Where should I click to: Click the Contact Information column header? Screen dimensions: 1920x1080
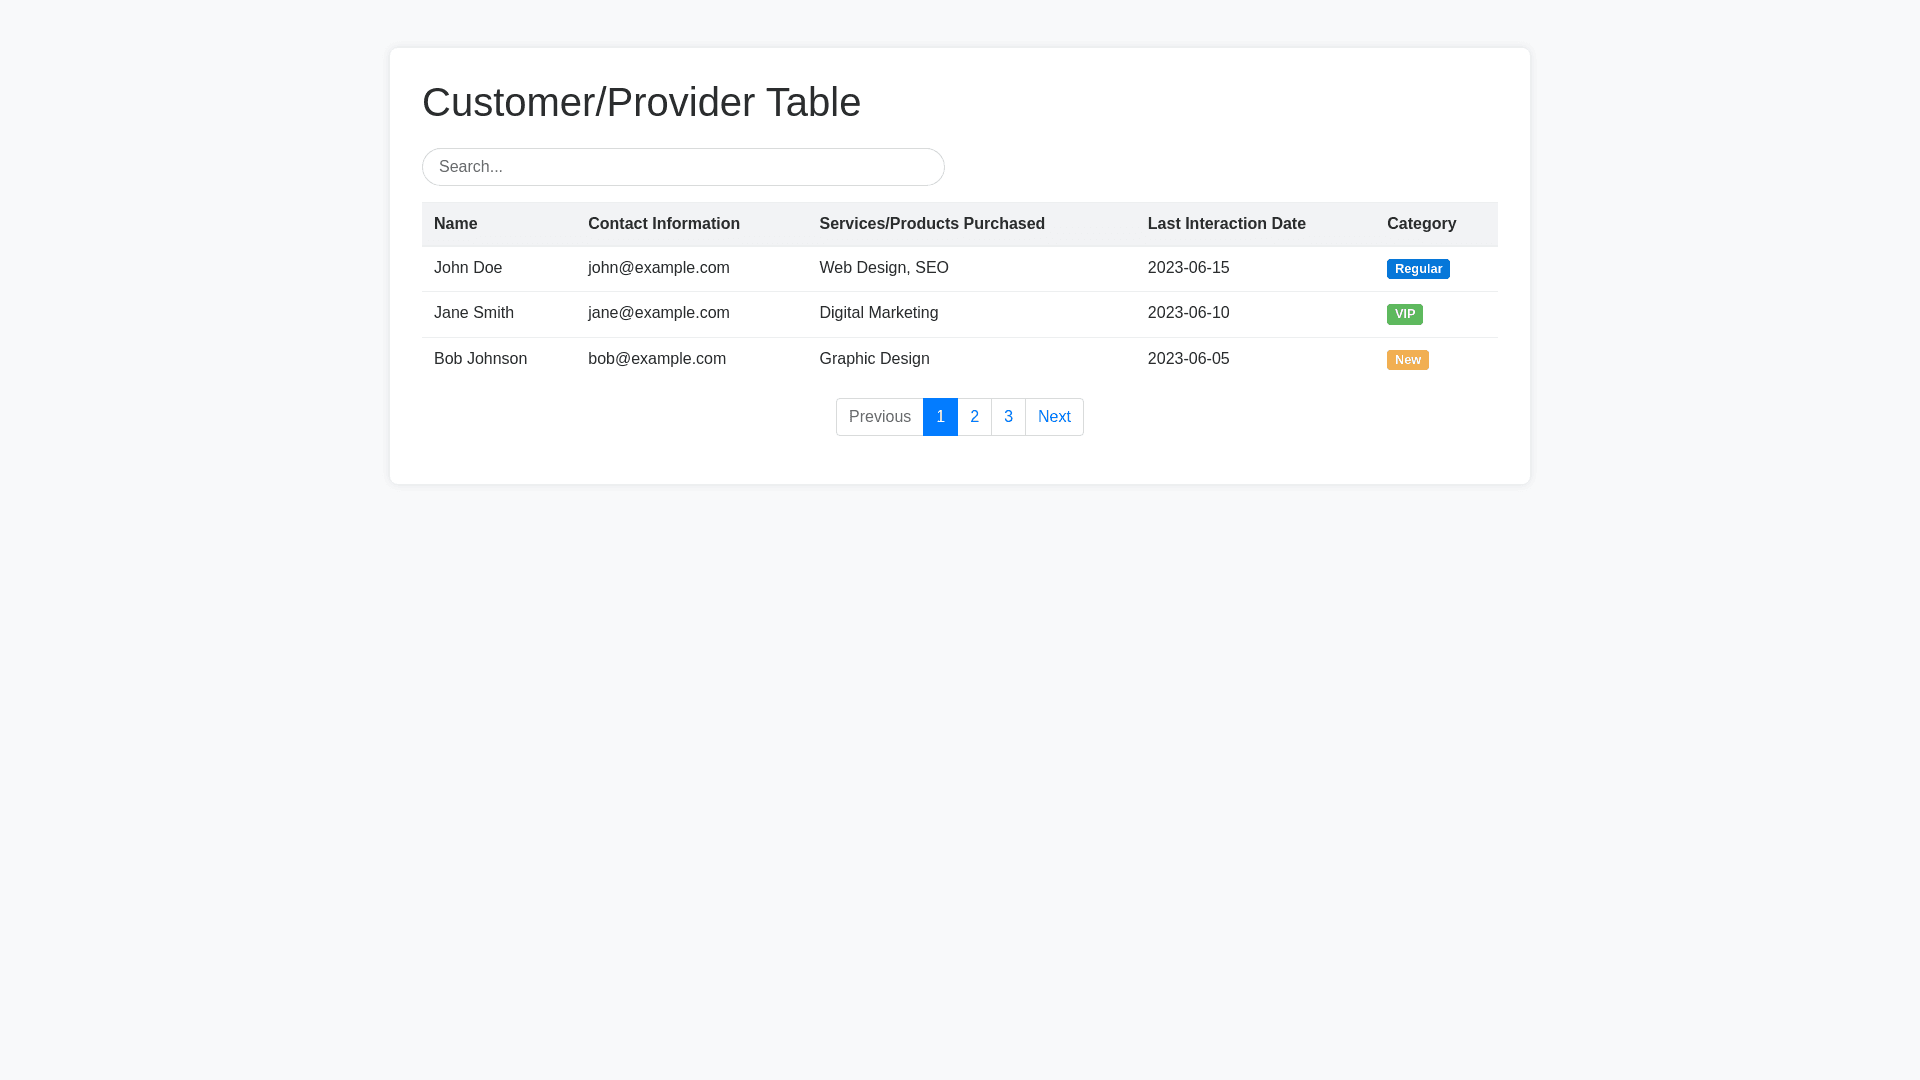664,224
